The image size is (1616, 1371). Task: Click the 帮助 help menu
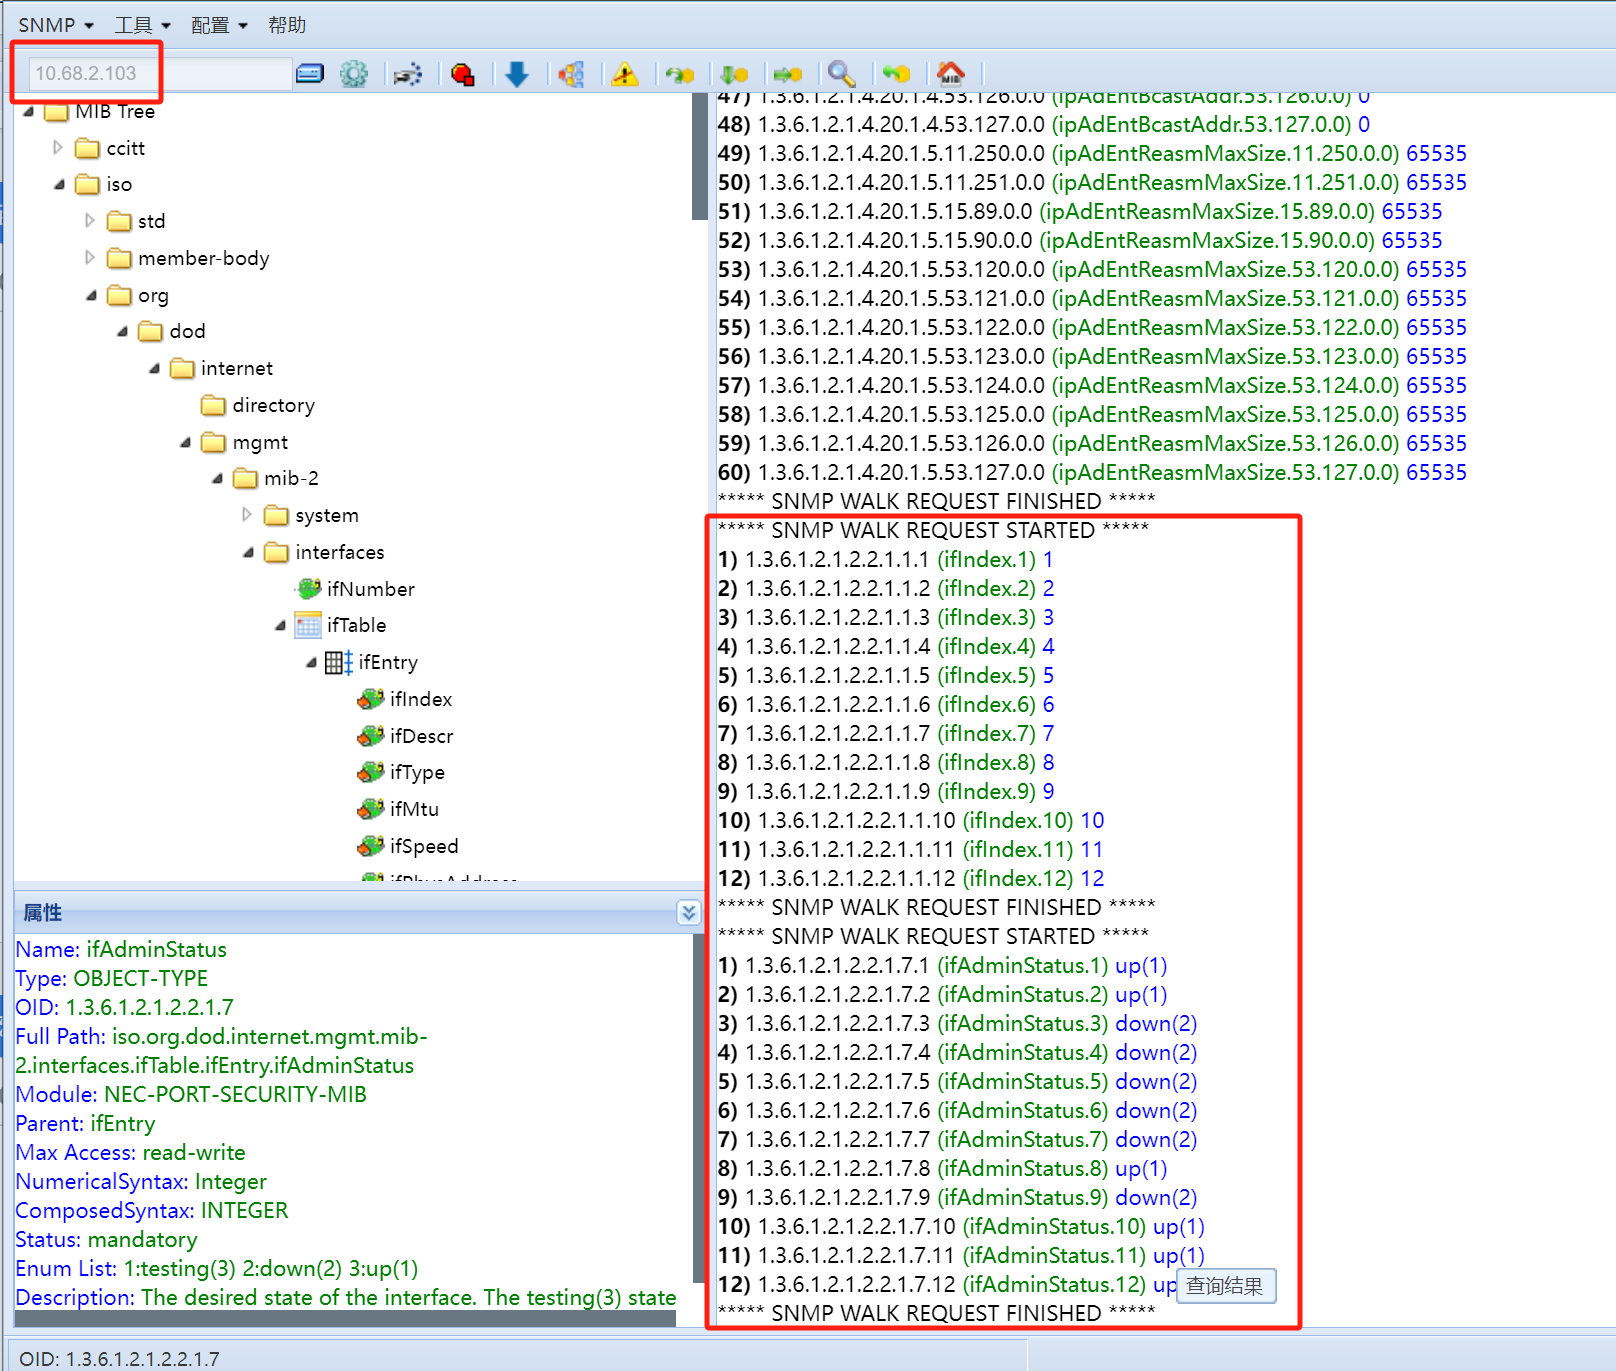click(287, 25)
